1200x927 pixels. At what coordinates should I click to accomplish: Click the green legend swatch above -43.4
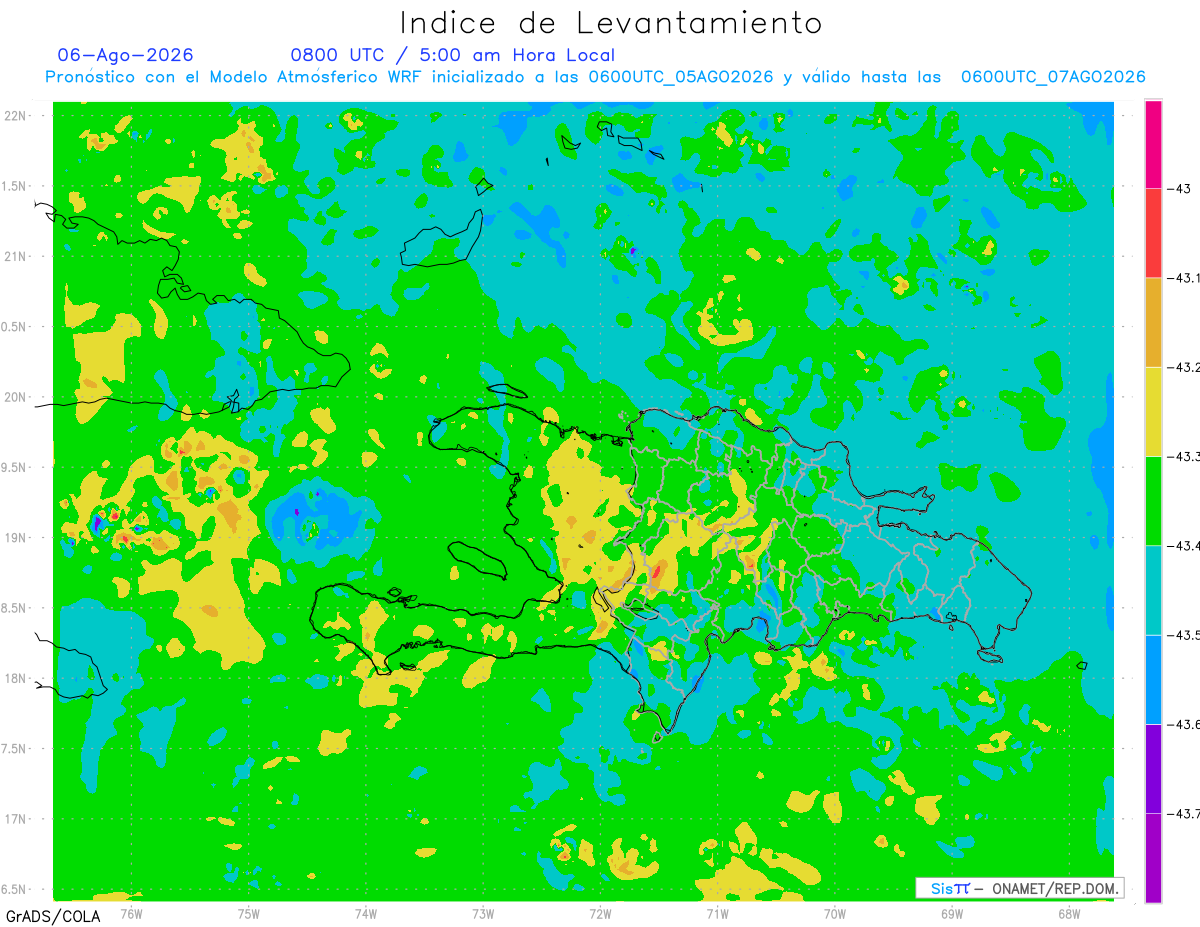pyautogui.click(x=1153, y=500)
